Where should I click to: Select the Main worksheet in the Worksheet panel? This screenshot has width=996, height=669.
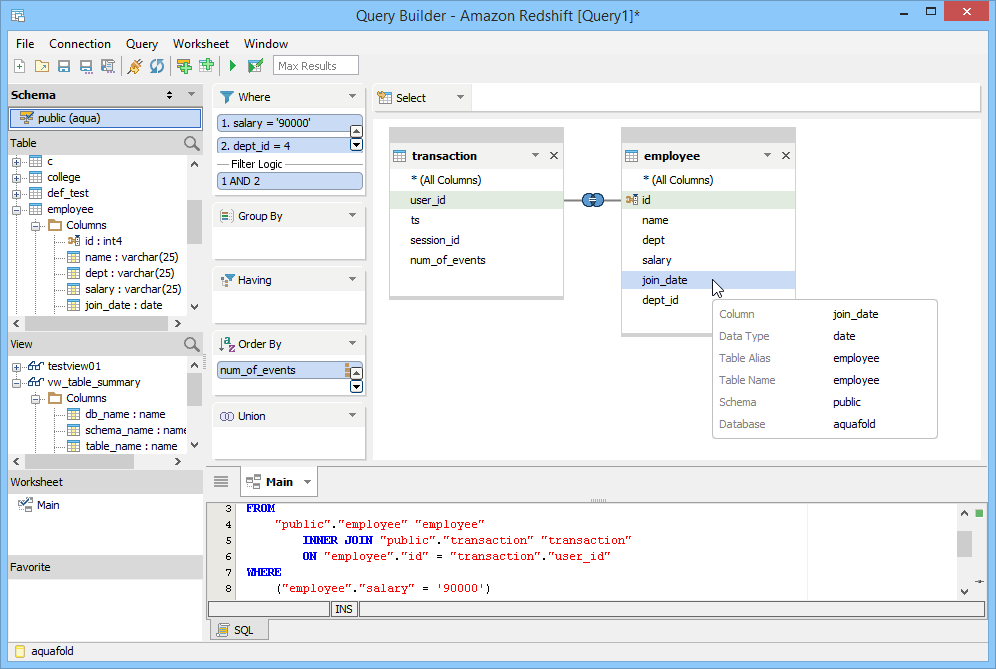click(x=48, y=505)
